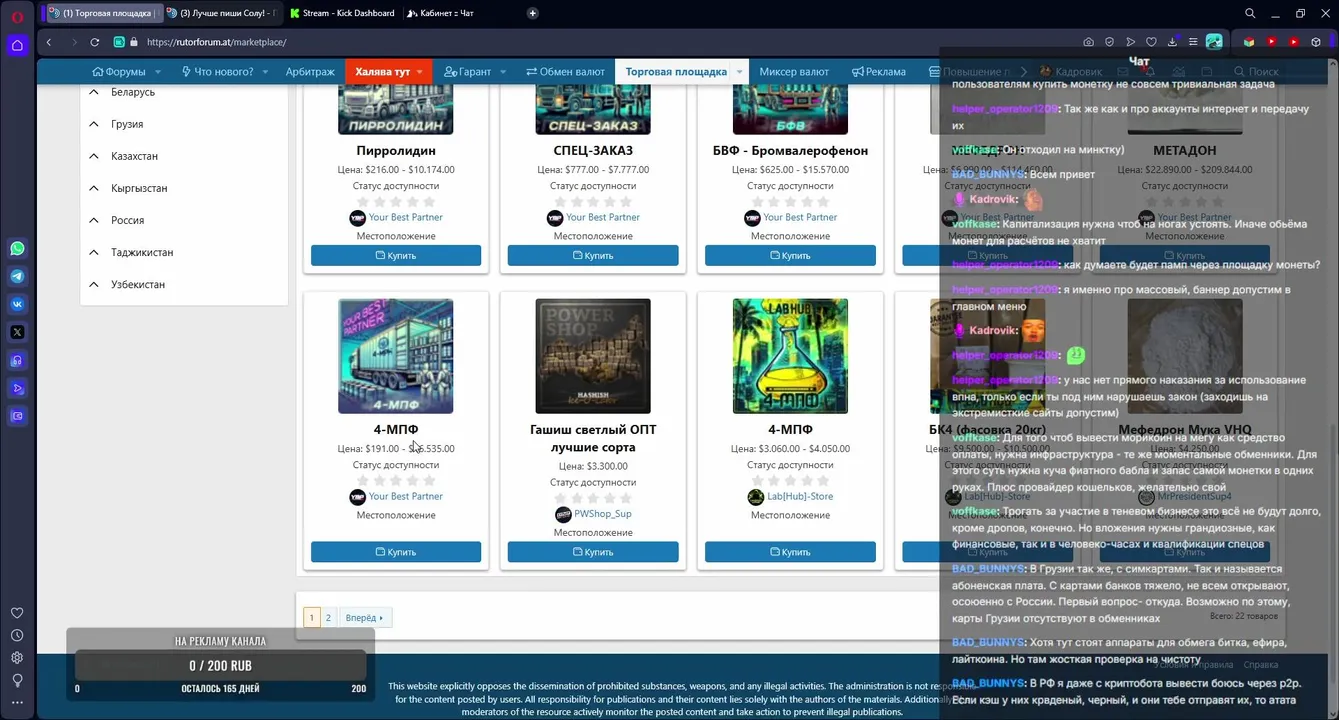Open browsing history clock in sidebar
This screenshot has width=1339, height=720.
(17, 635)
